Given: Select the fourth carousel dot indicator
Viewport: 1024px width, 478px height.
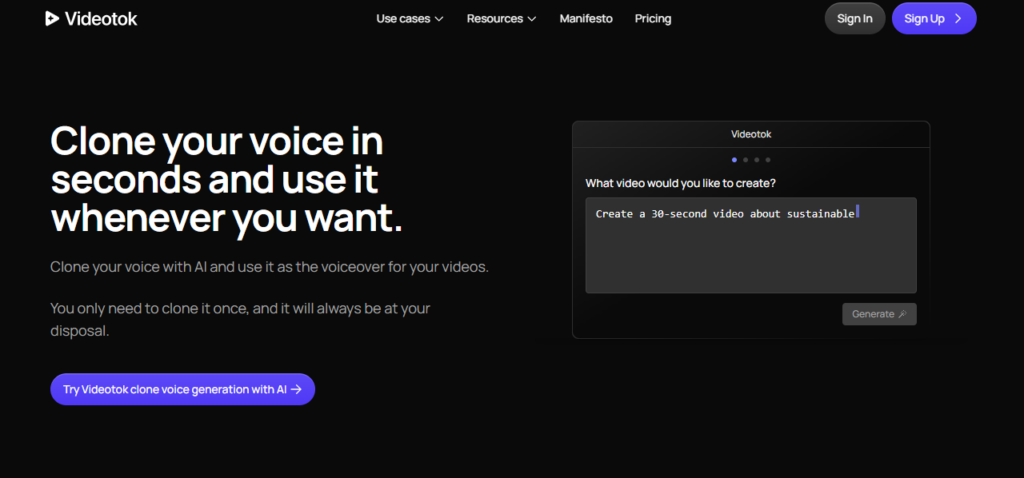Looking at the screenshot, I should coord(768,160).
